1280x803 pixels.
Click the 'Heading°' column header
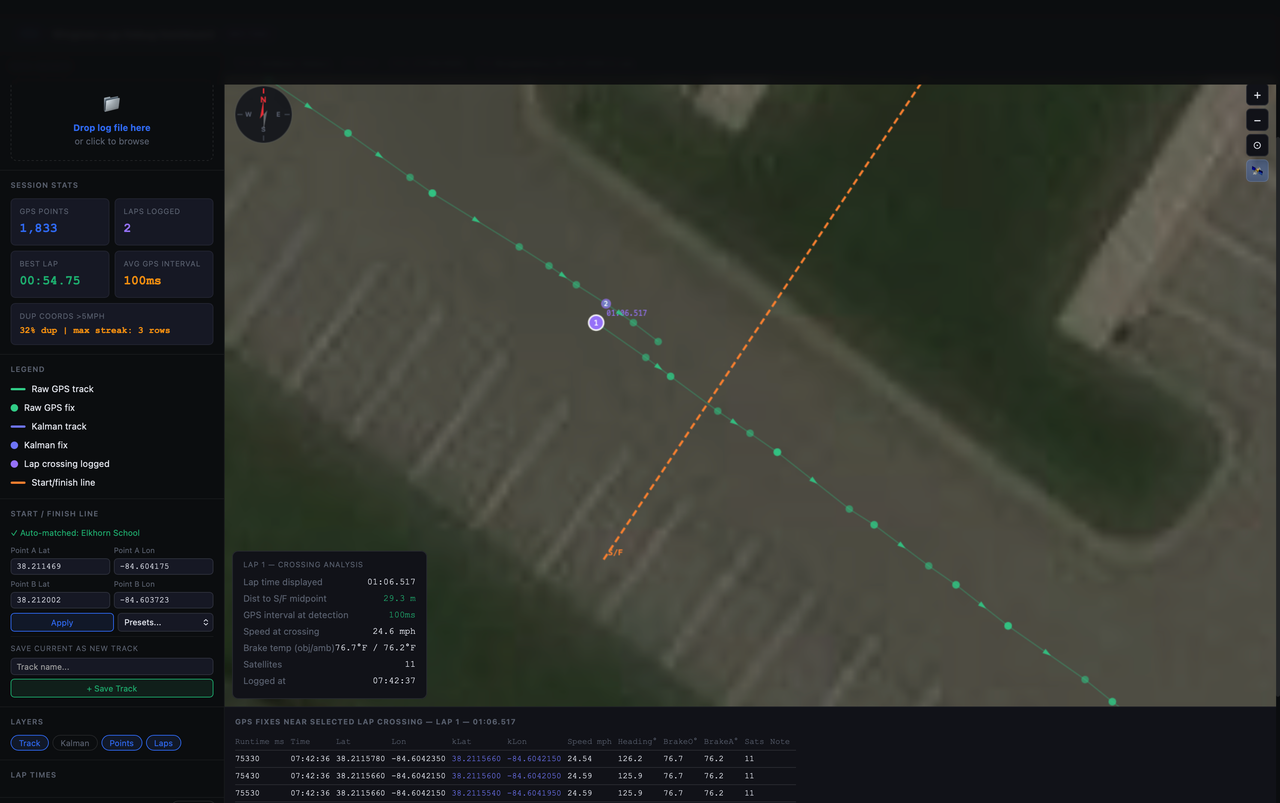point(637,742)
